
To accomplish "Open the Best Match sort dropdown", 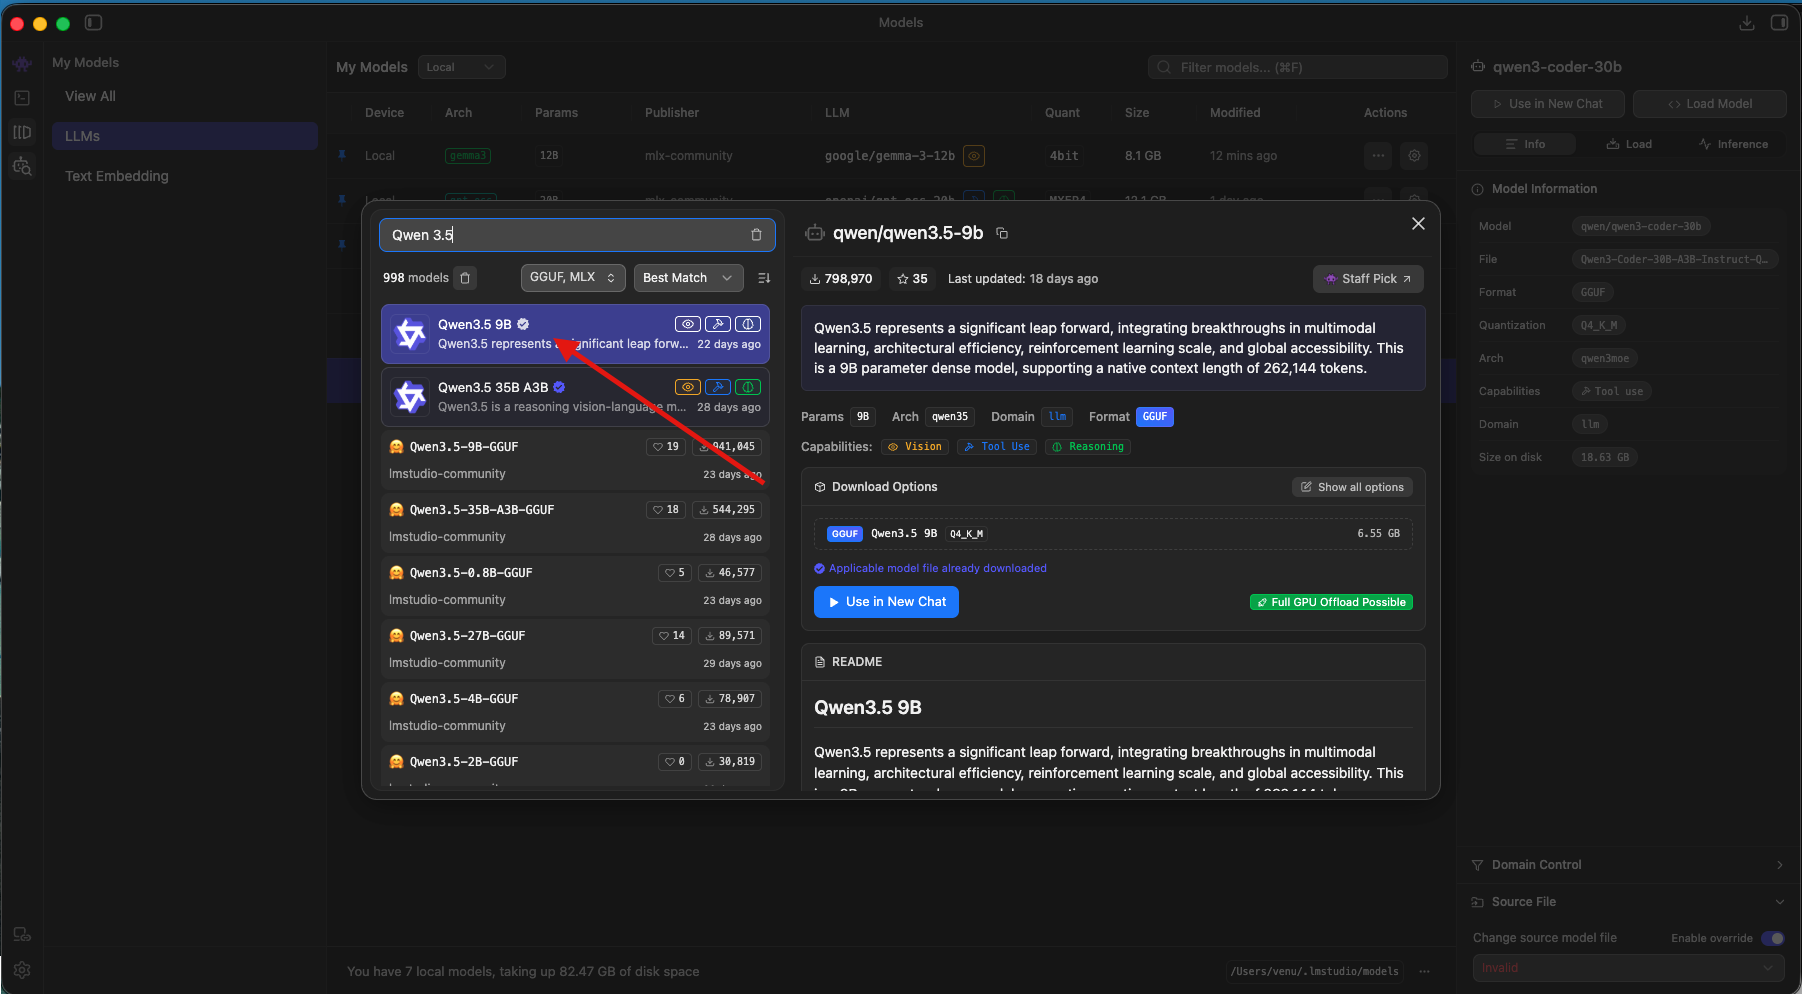I will (688, 278).
